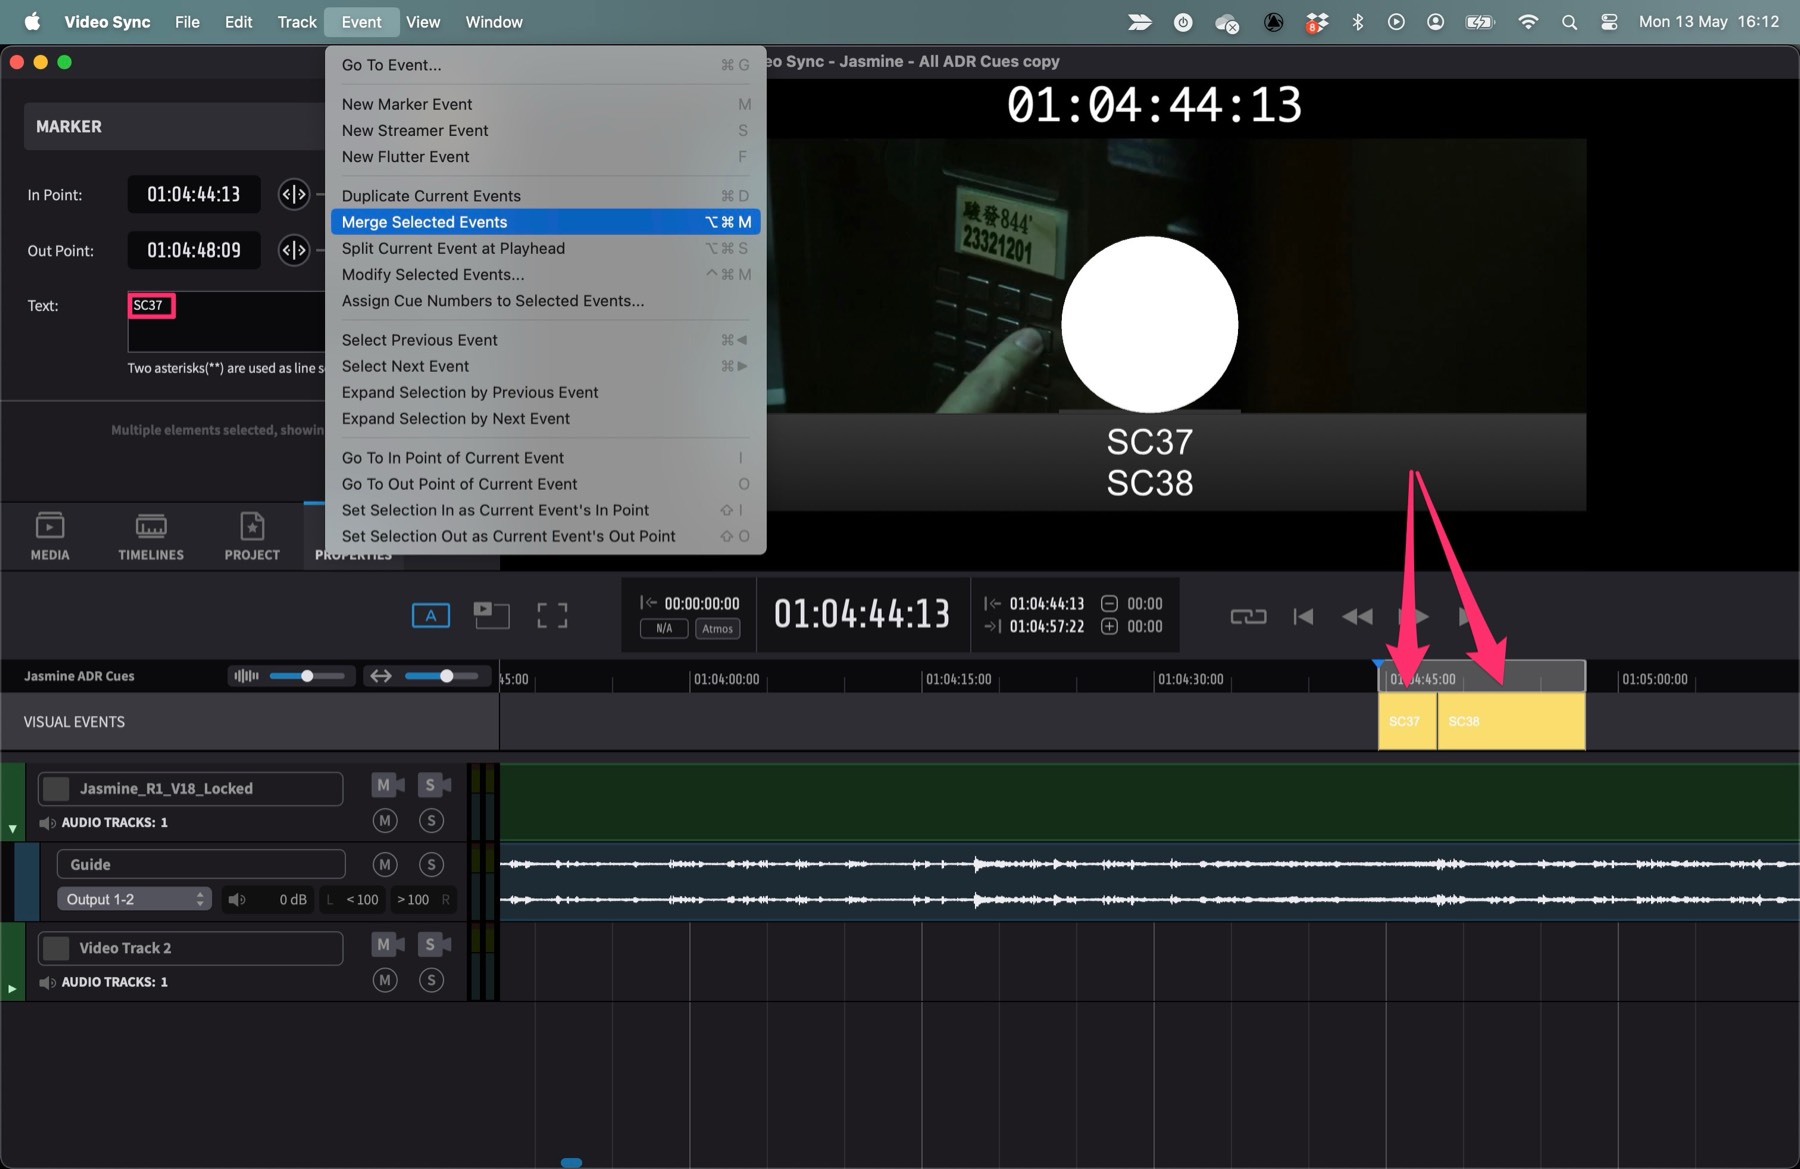This screenshot has width=1800, height=1169.
Task: Select the picture-in-picture layout icon
Action: [491, 615]
